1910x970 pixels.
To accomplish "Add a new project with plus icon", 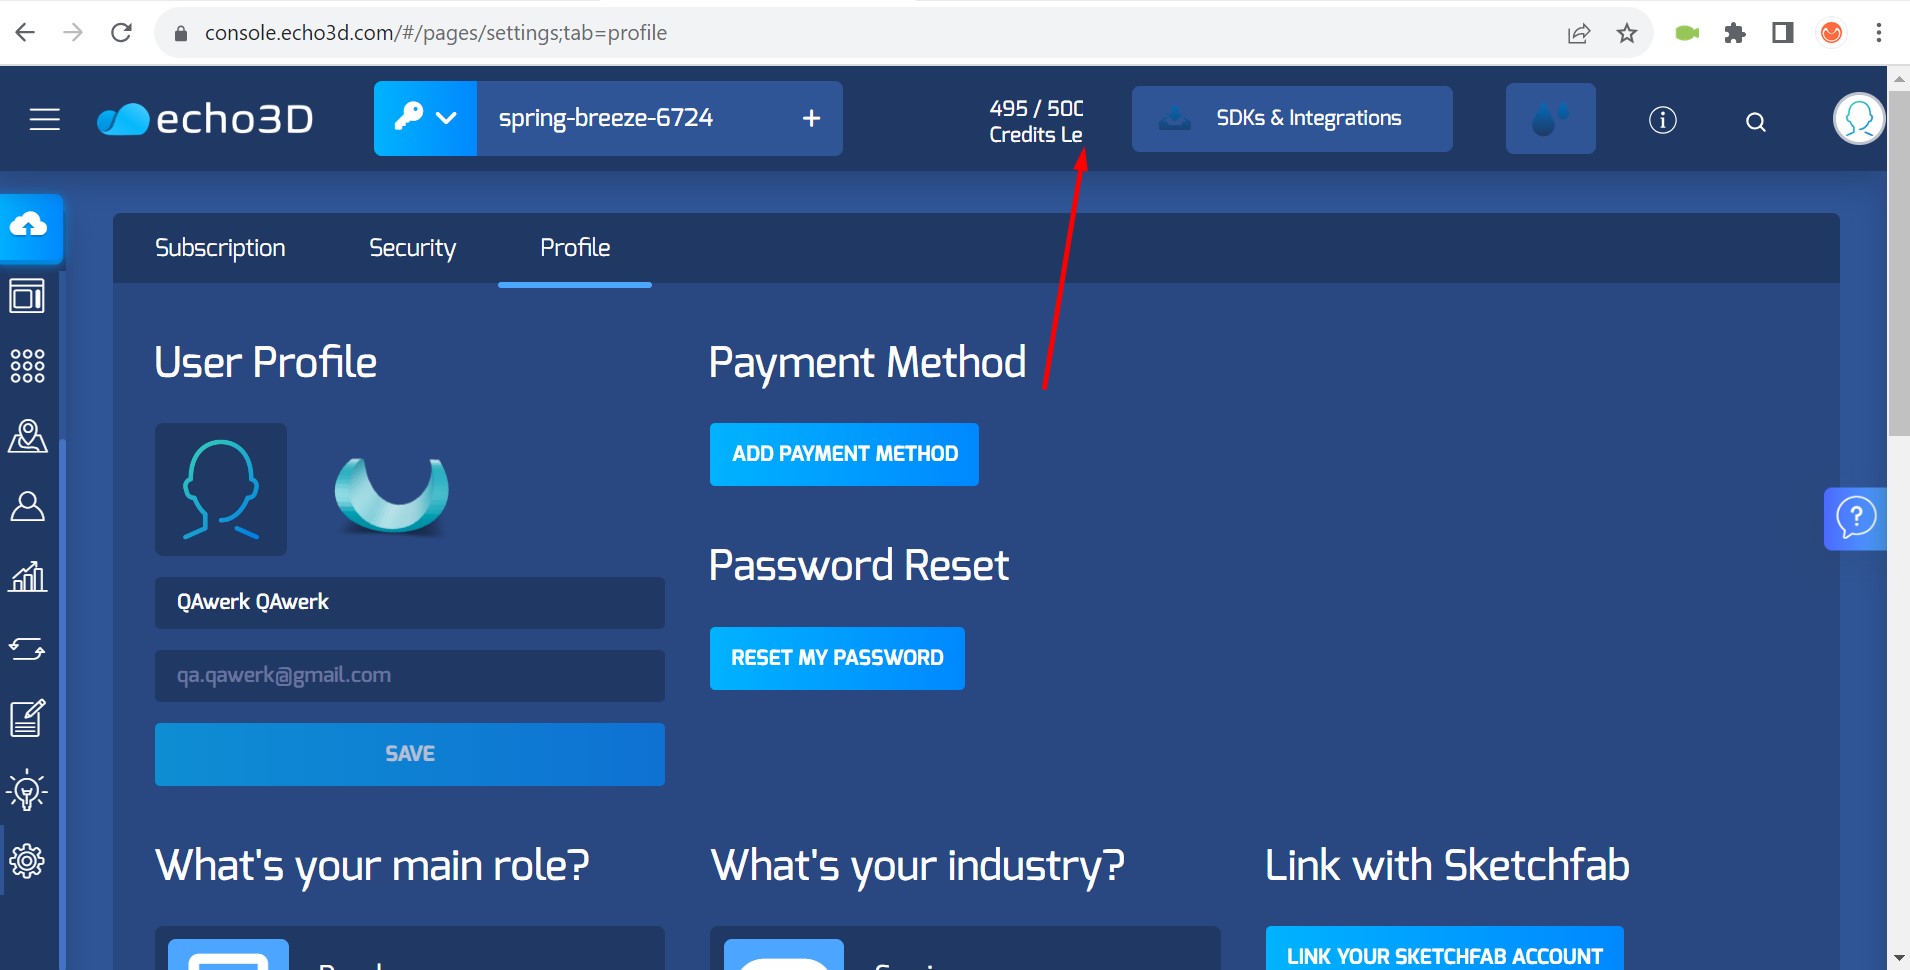I will (x=812, y=118).
